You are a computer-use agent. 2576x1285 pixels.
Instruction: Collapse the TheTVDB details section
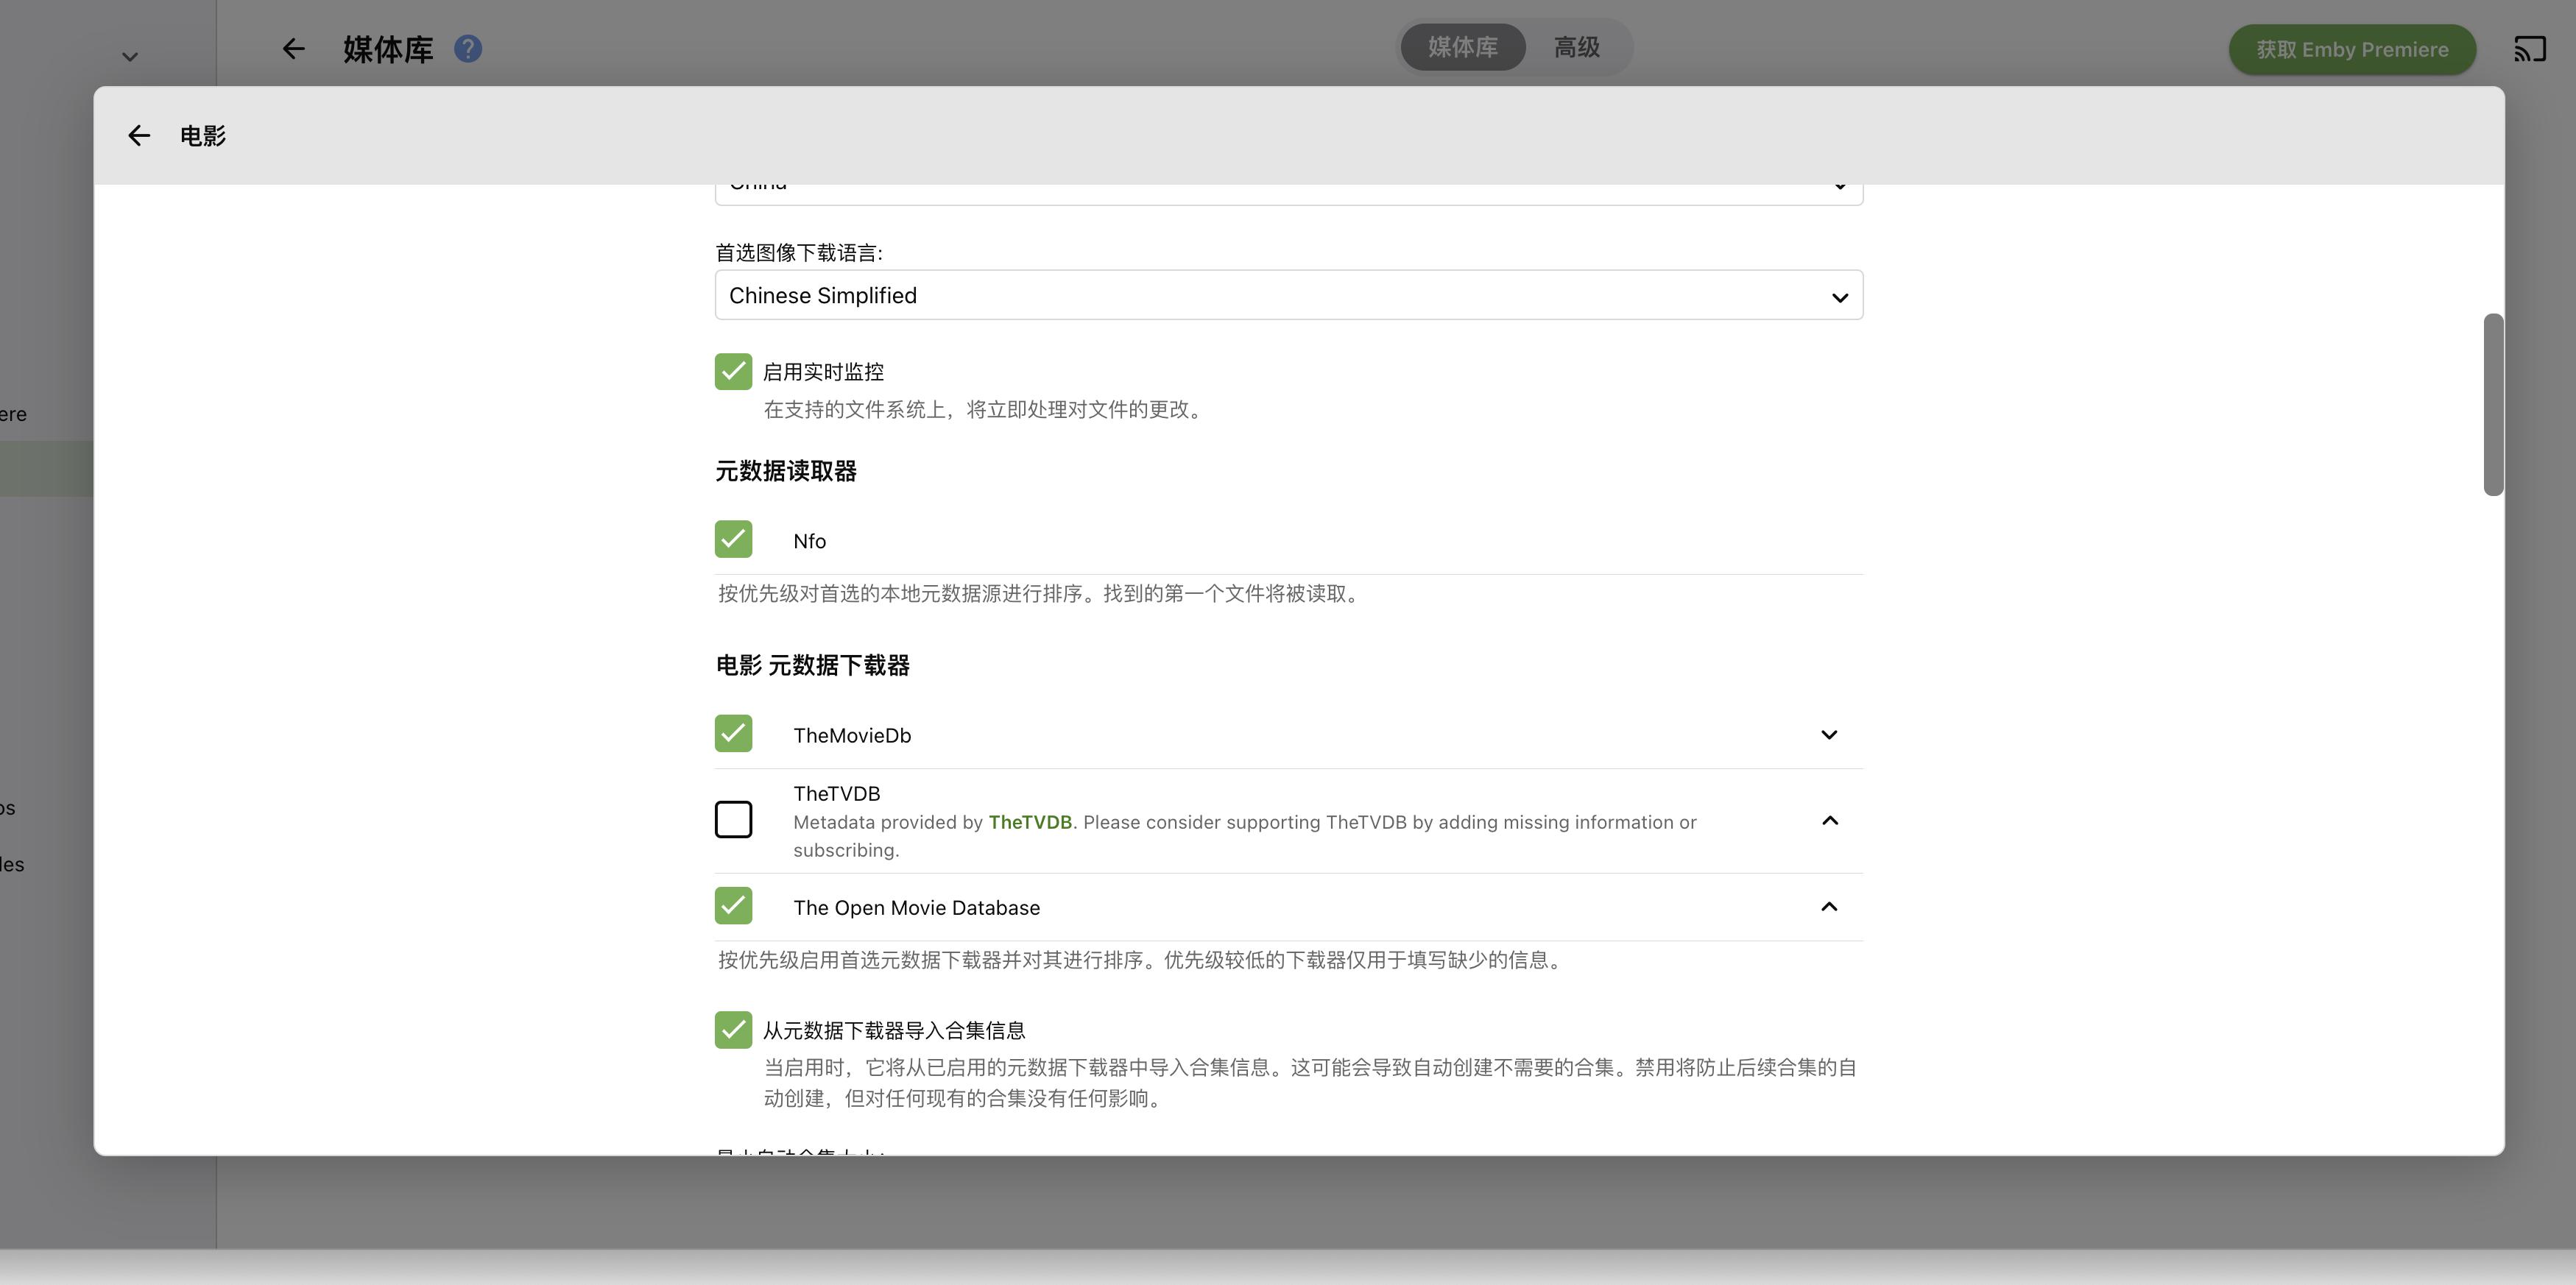pos(1829,820)
